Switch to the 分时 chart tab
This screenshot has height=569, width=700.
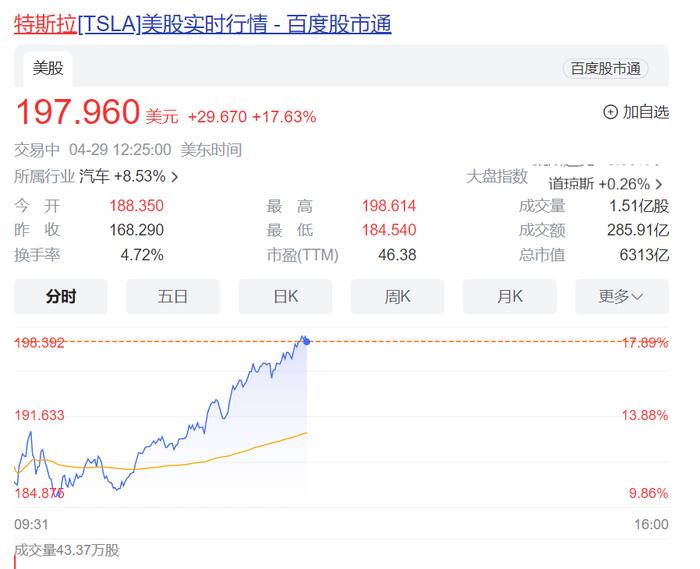[x=61, y=296]
